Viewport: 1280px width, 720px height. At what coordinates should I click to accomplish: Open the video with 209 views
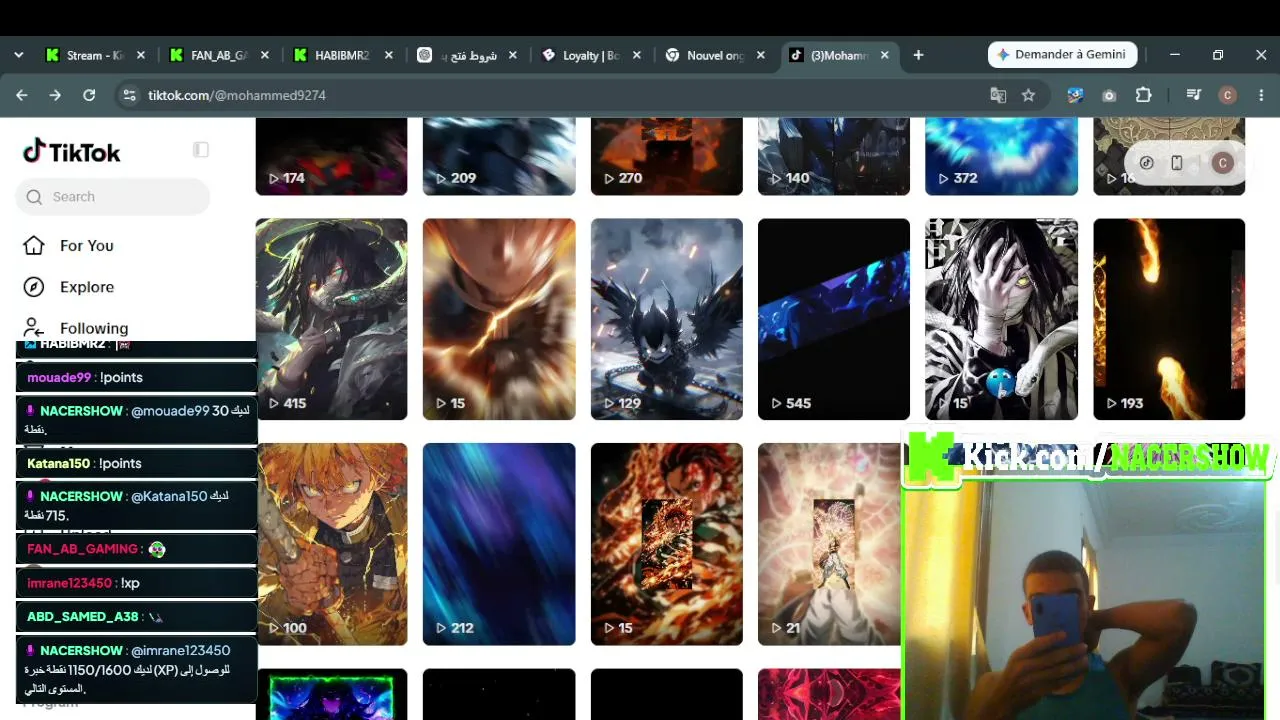pyautogui.click(x=499, y=156)
